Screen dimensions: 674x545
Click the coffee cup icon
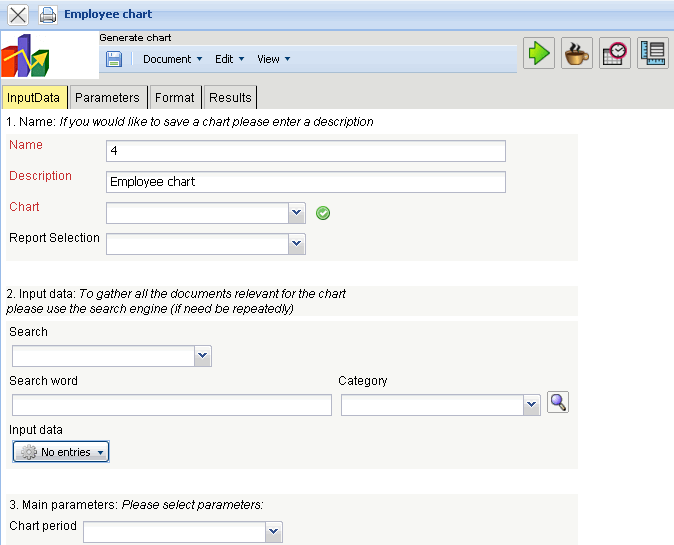pos(577,53)
